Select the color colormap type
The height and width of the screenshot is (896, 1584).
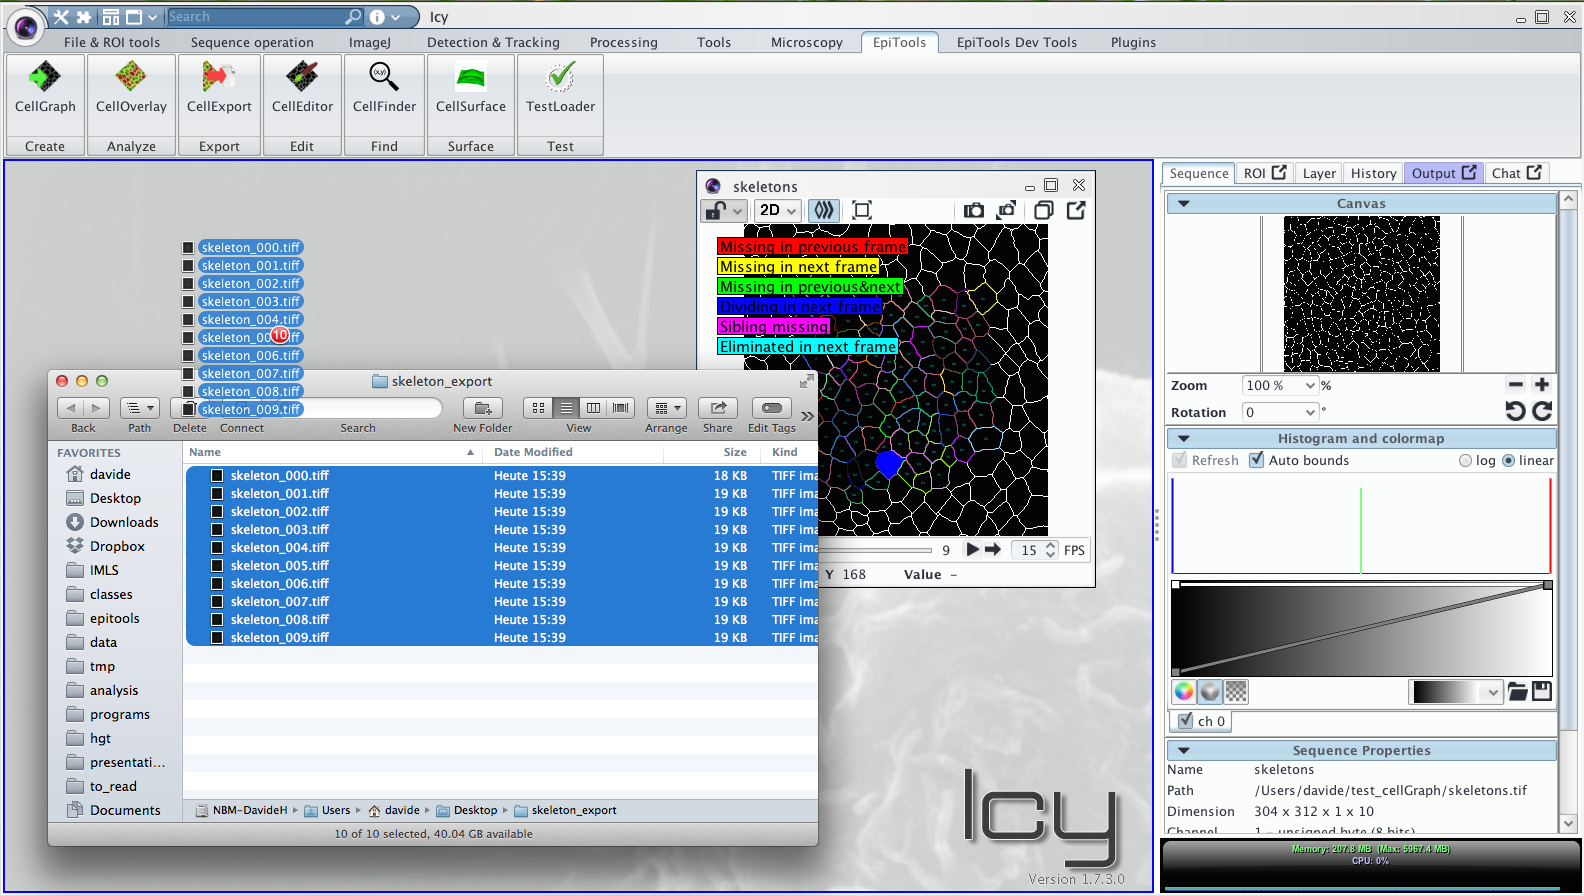click(1184, 691)
